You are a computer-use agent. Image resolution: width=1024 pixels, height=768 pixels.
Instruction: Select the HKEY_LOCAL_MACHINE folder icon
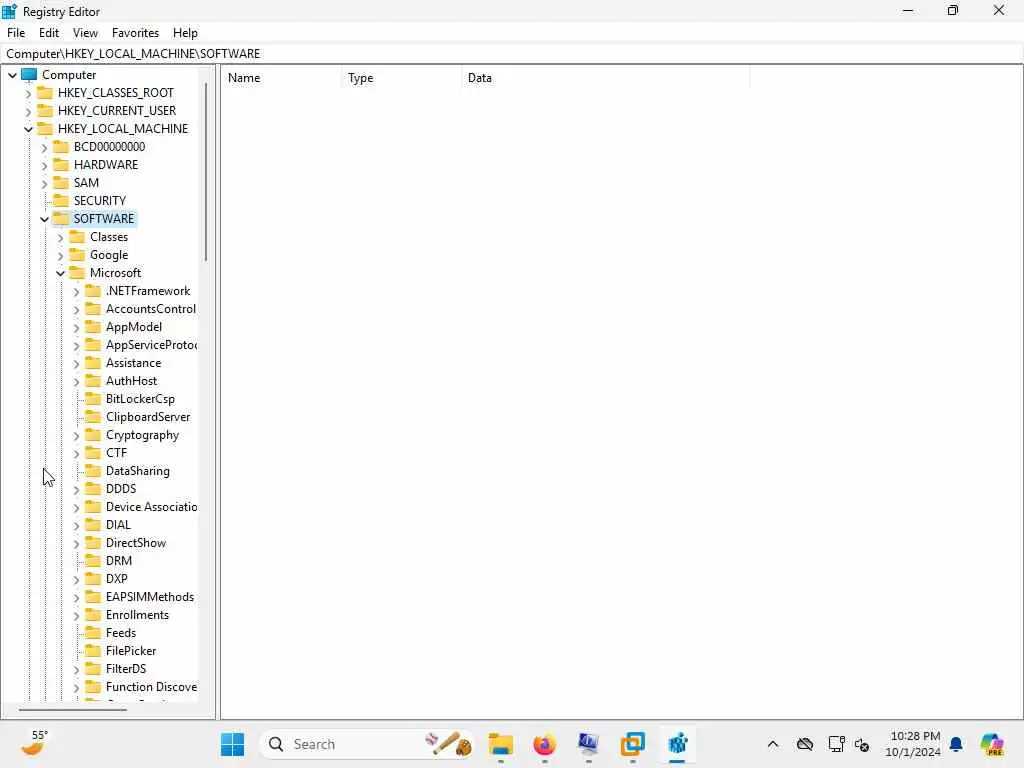[45, 128]
